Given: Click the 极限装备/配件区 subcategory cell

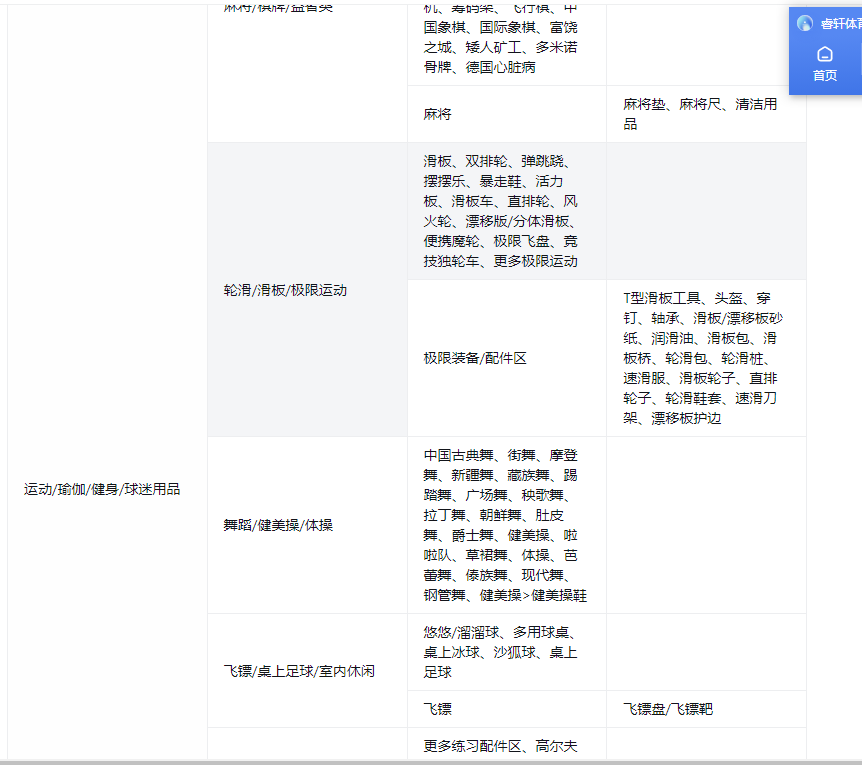Looking at the screenshot, I should (475, 358).
